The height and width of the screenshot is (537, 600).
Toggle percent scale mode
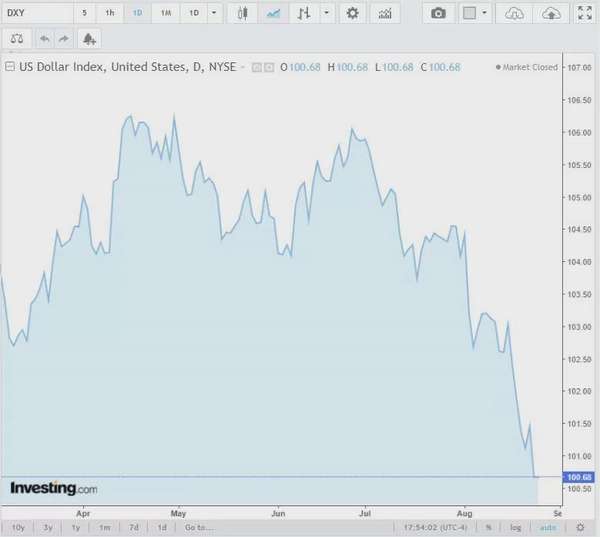click(x=489, y=528)
